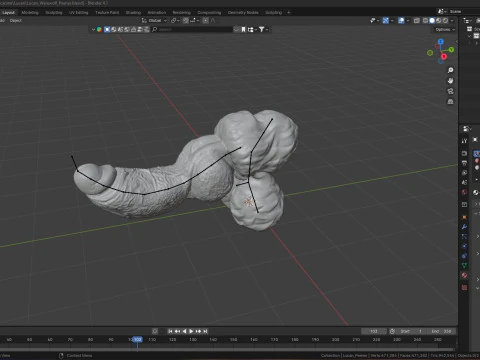Toggle proportional editing

(205, 21)
